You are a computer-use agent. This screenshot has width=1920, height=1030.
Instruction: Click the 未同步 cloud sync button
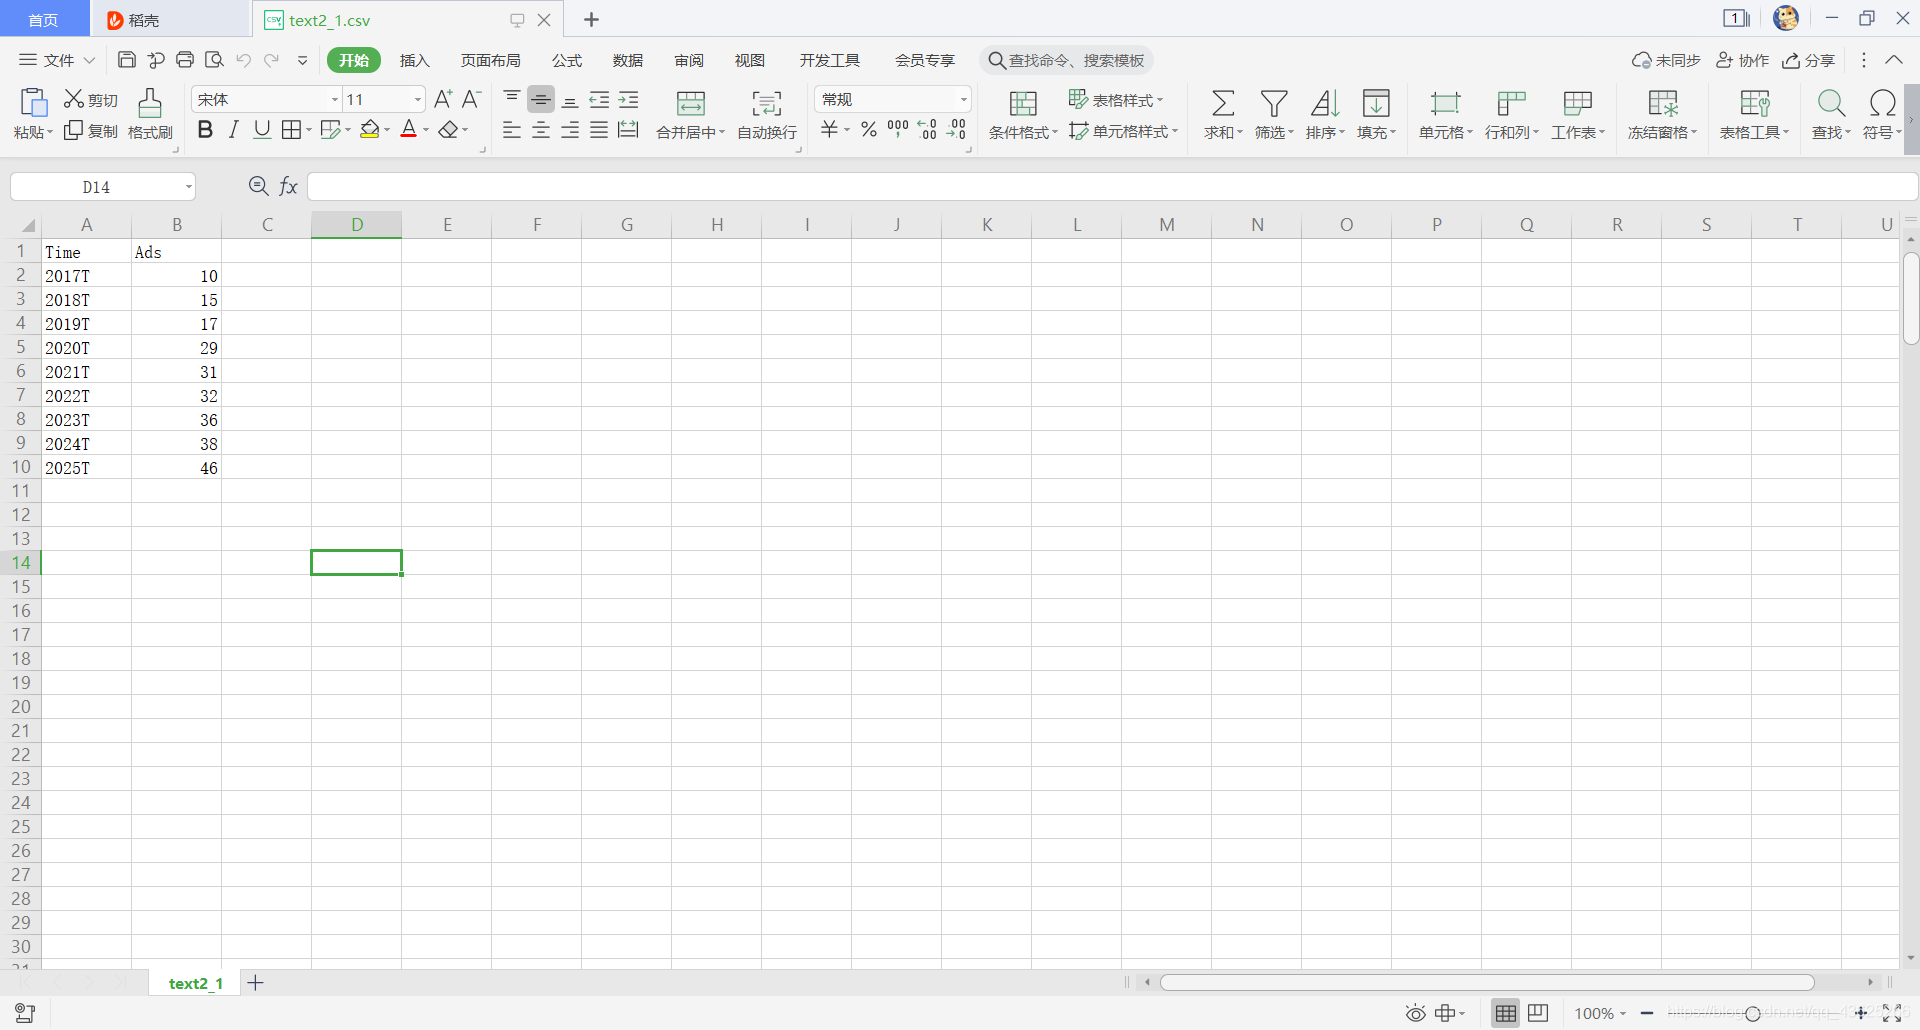[x=1666, y=60]
